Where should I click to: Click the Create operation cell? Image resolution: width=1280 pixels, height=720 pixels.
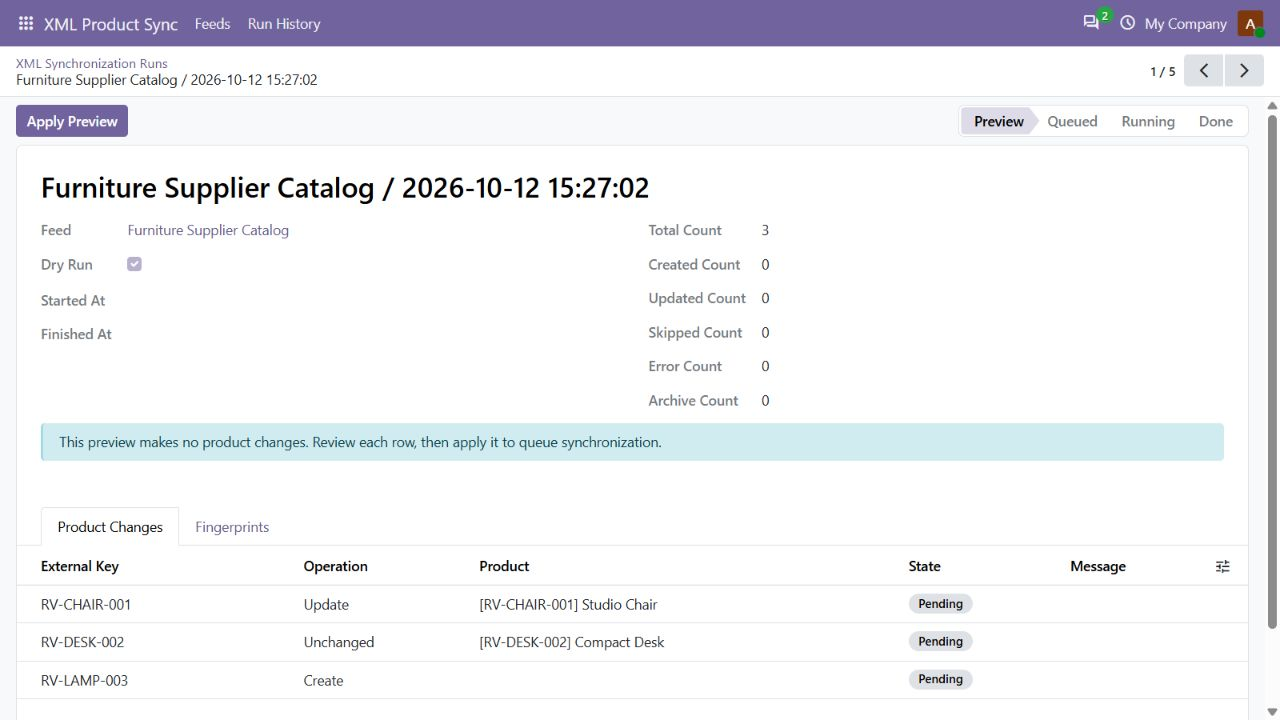pyautogui.click(x=323, y=680)
